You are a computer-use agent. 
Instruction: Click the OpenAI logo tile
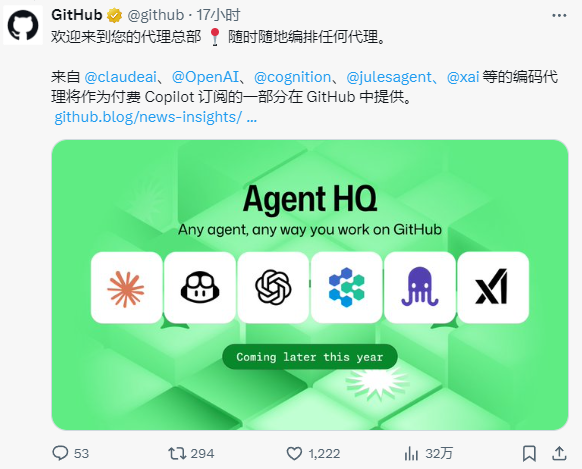[x=273, y=288]
